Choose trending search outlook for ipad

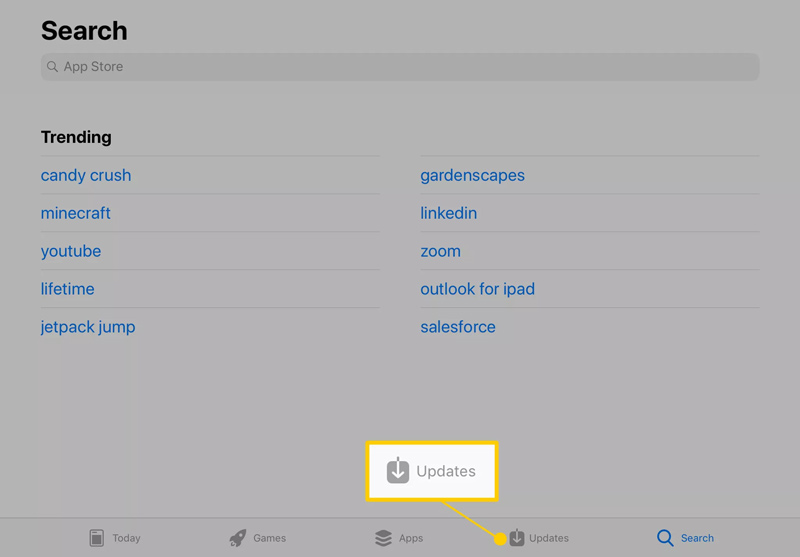coord(477,289)
